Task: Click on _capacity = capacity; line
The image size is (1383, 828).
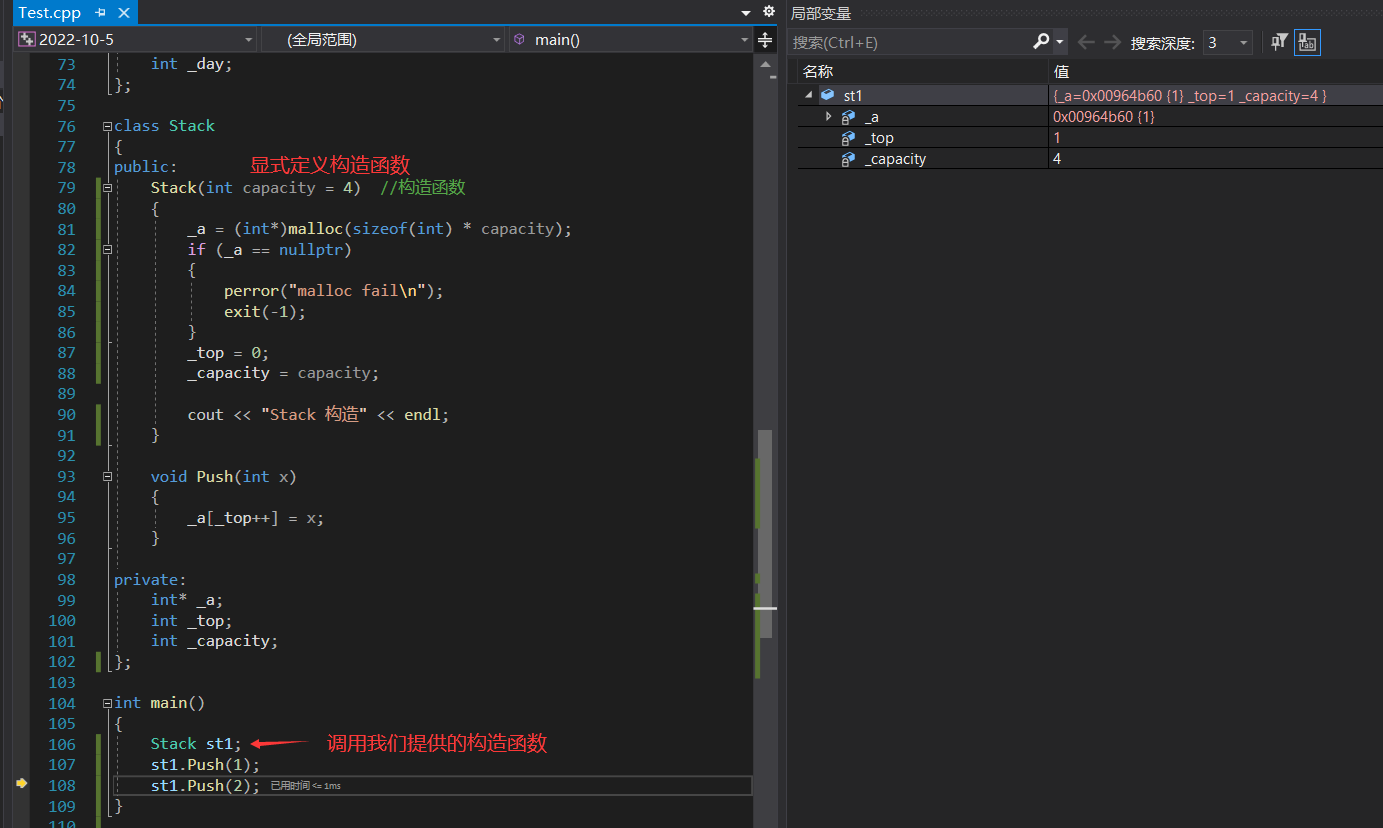Action: (x=283, y=373)
